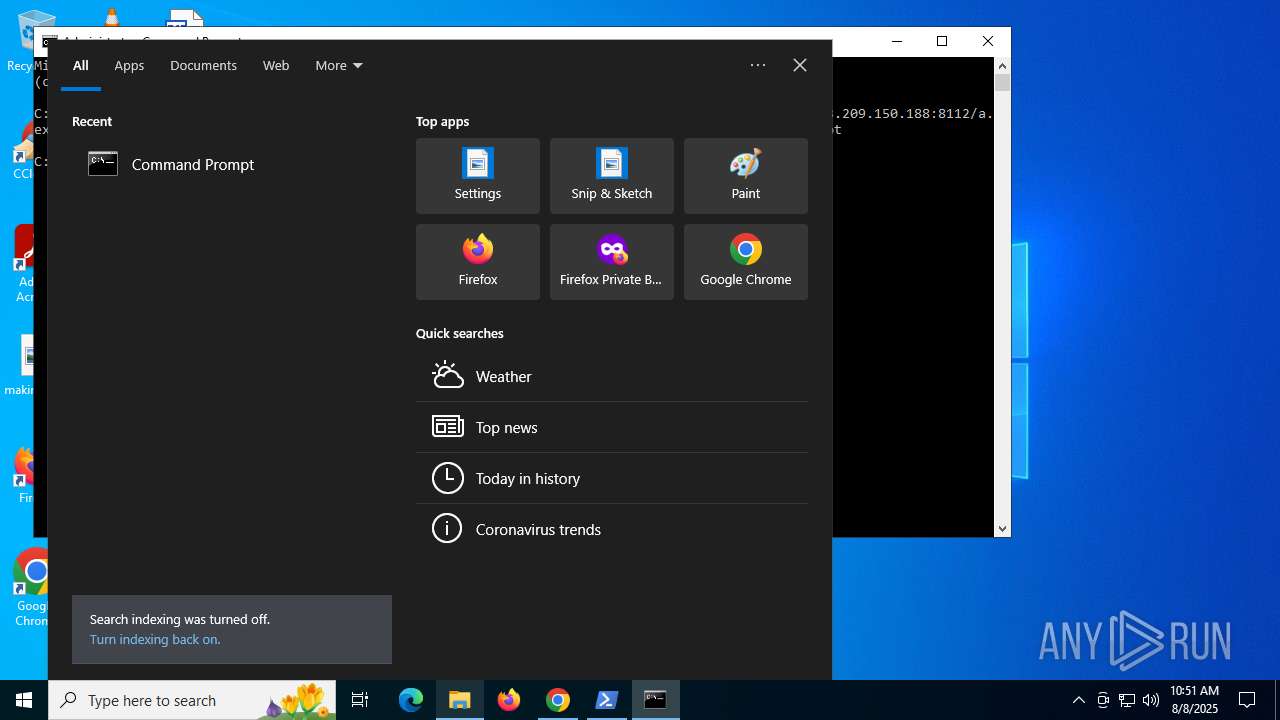Open the clock and calendar
This screenshot has height=720, width=1280.
(1194, 700)
